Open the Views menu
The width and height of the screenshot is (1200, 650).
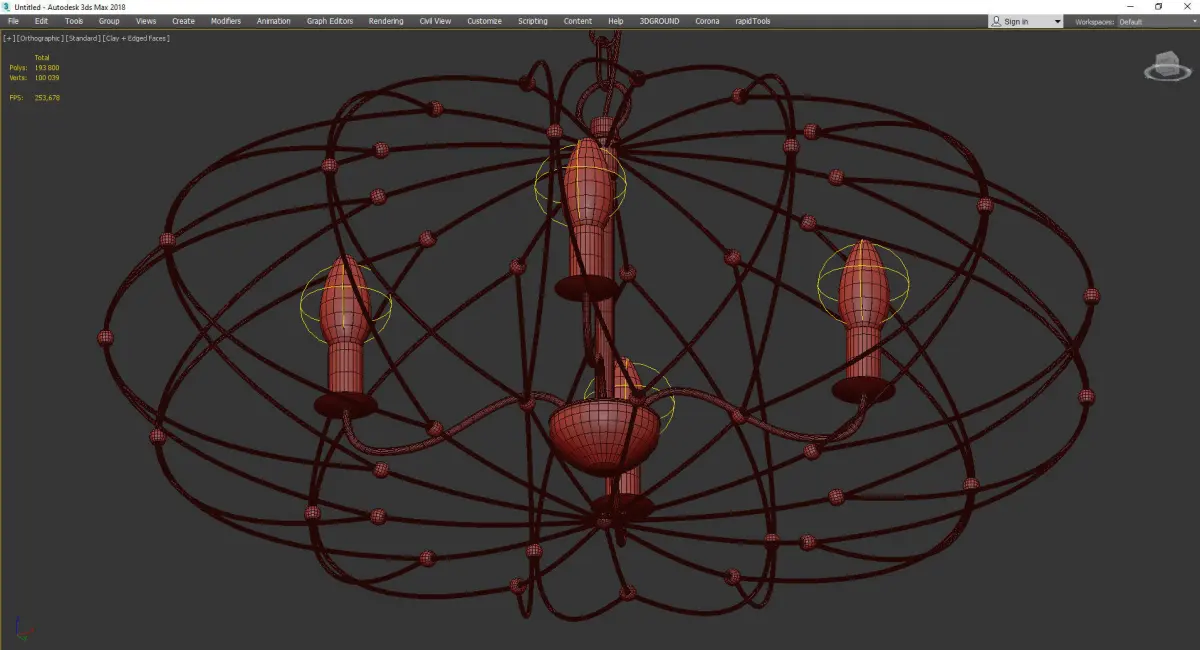(146, 21)
